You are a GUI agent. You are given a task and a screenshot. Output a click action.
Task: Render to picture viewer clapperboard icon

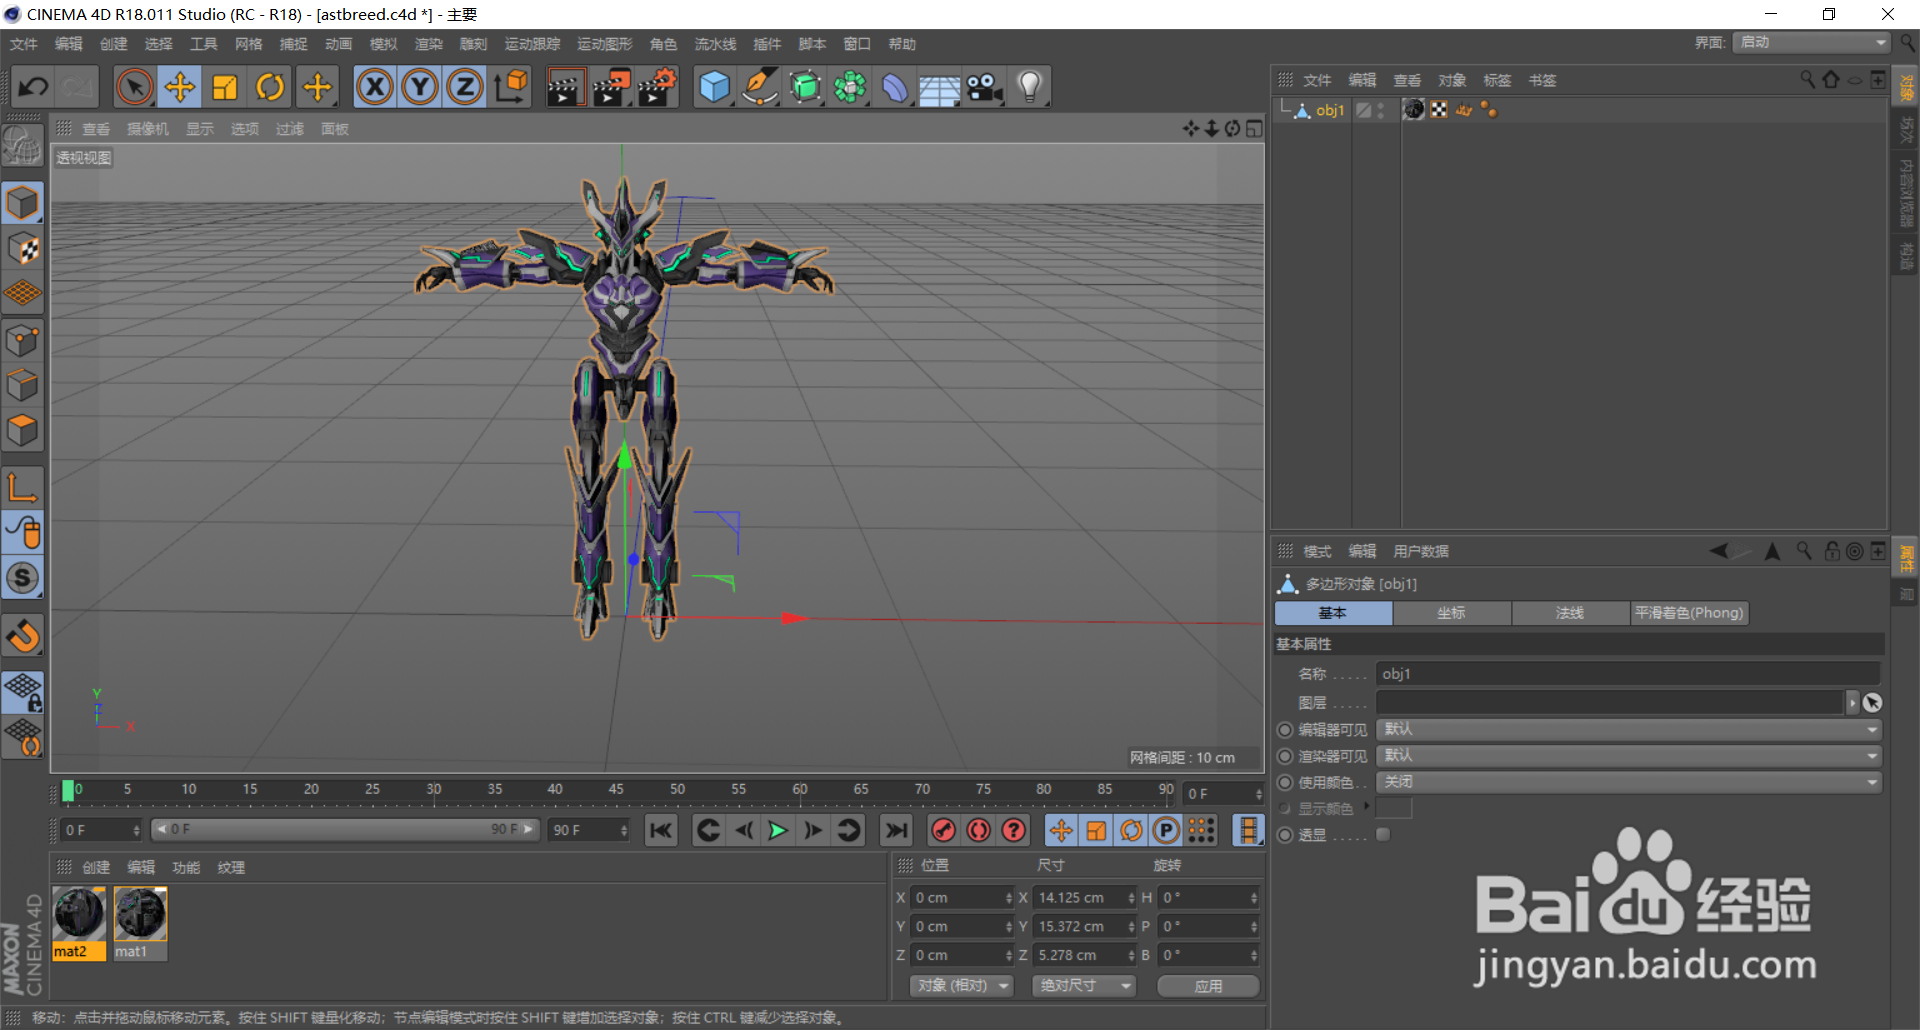click(611, 87)
